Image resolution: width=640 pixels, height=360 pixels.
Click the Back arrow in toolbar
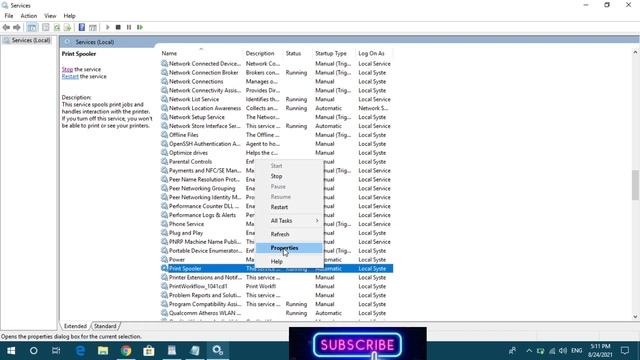pos(6,27)
